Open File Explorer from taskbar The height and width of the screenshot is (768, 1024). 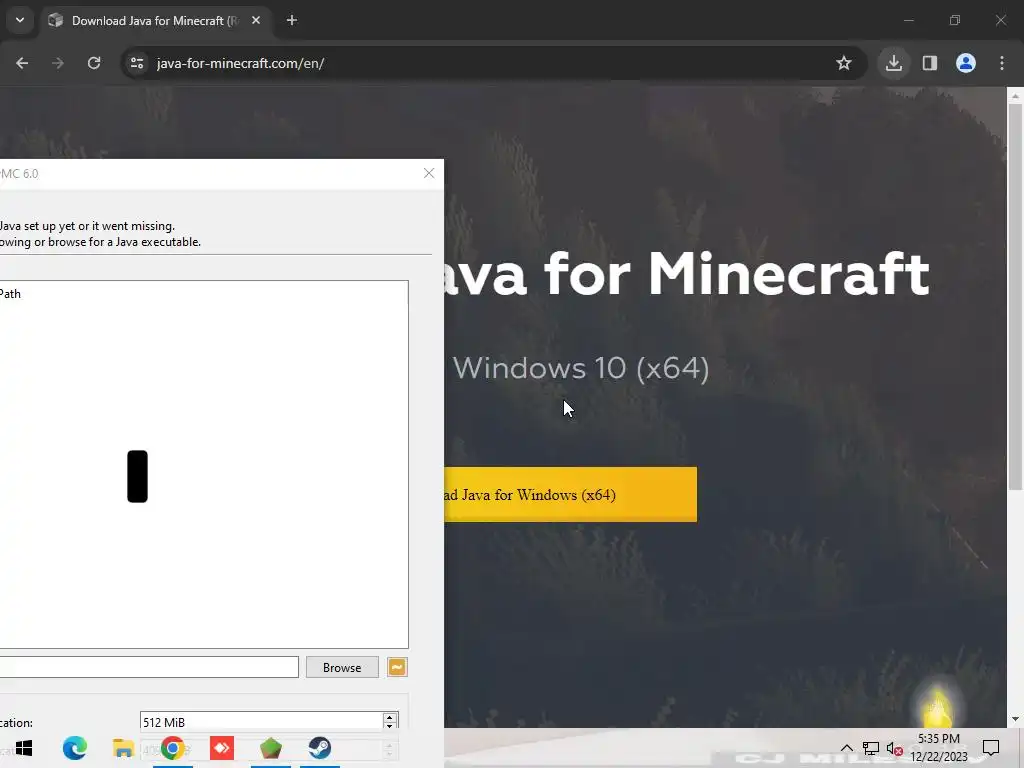[x=123, y=748]
